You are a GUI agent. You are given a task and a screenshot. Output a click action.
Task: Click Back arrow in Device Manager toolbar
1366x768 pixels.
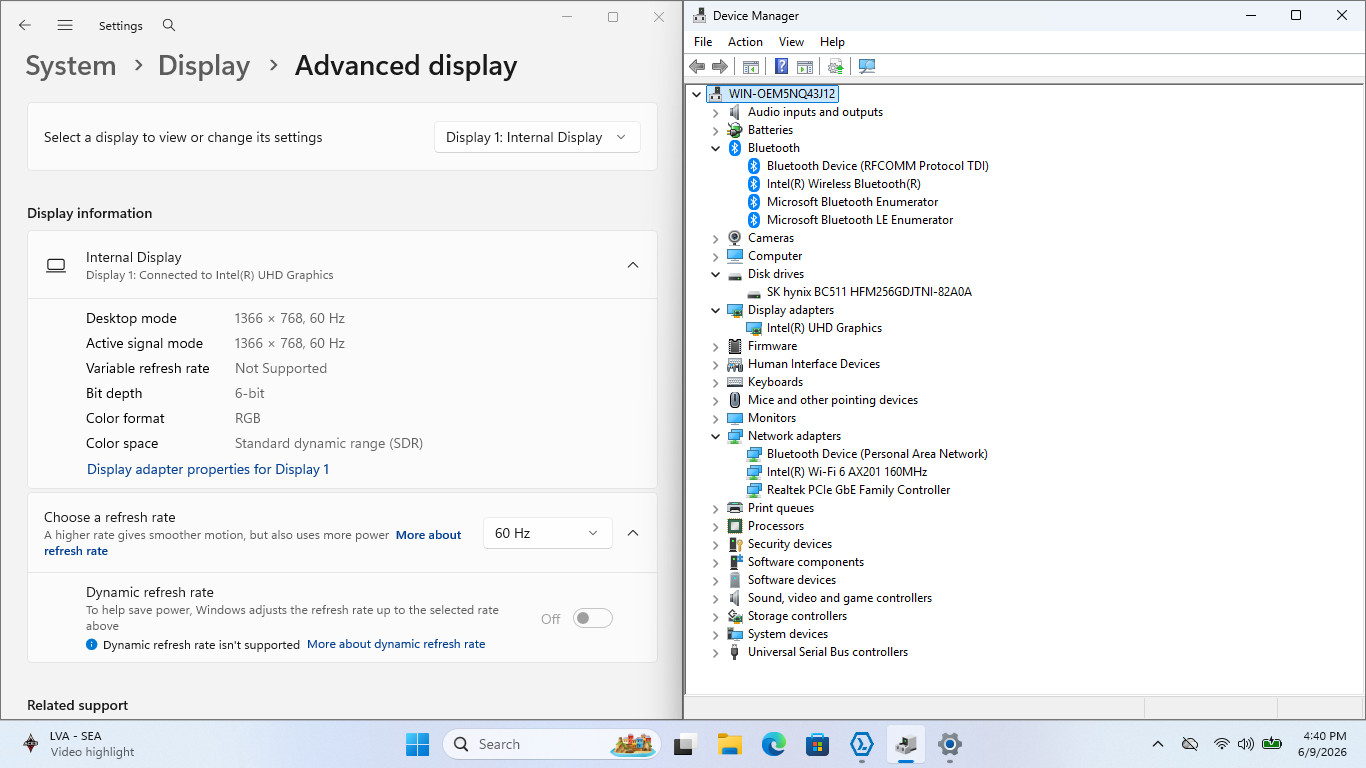[x=697, y=66]
